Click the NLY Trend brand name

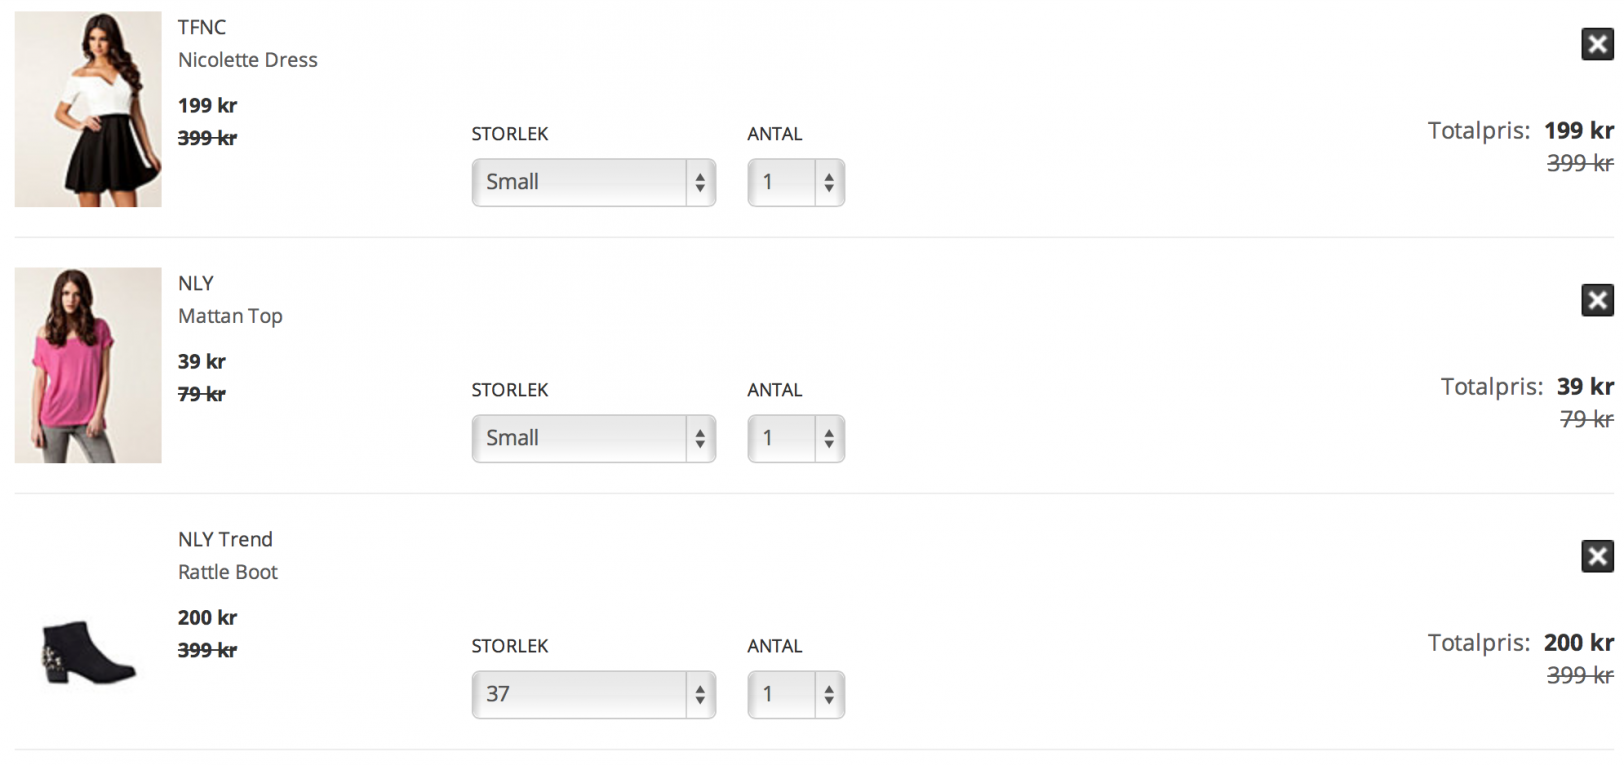tap(225, 539)
